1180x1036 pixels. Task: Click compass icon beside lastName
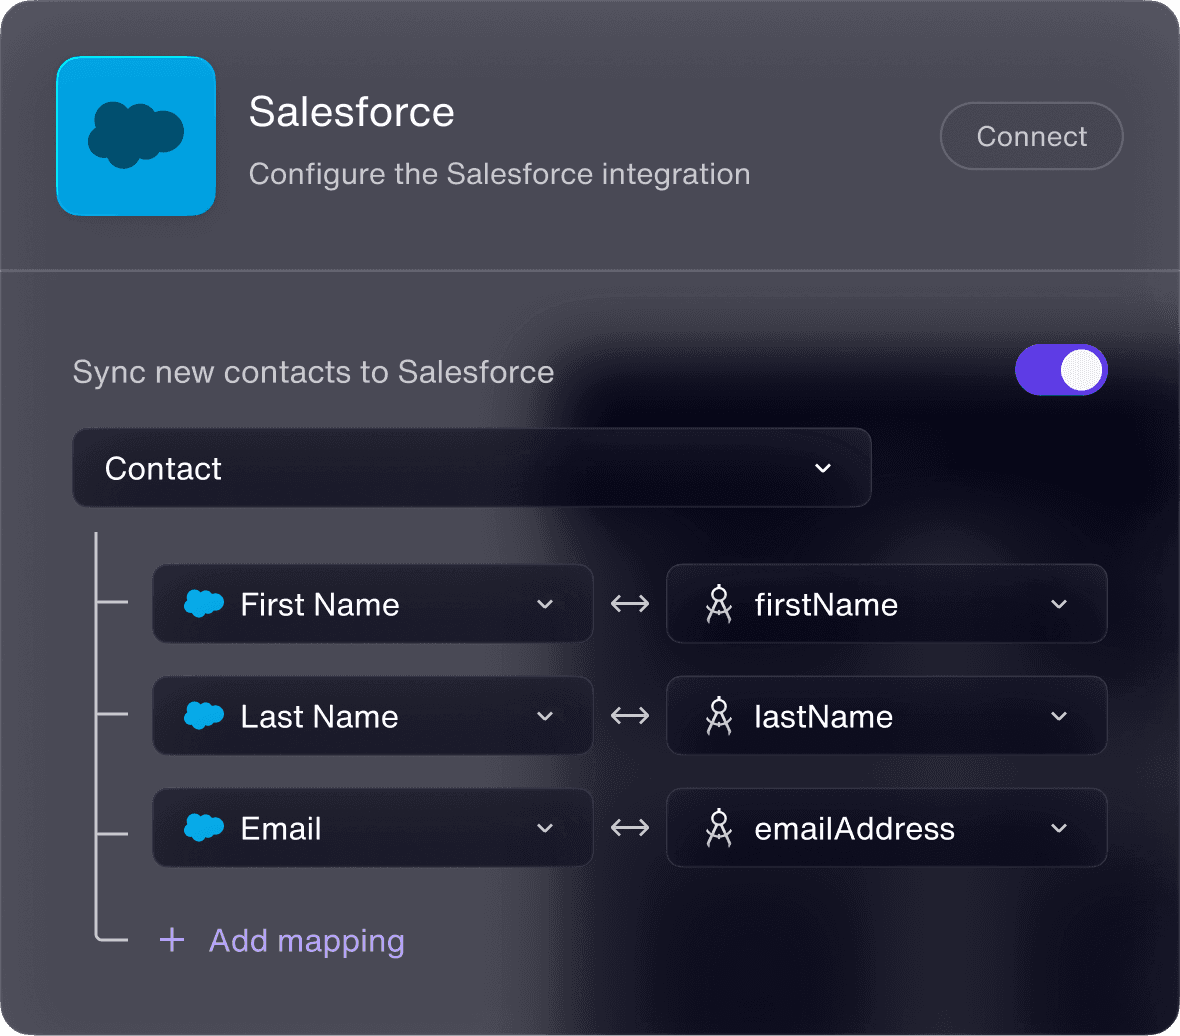[718, 716]
